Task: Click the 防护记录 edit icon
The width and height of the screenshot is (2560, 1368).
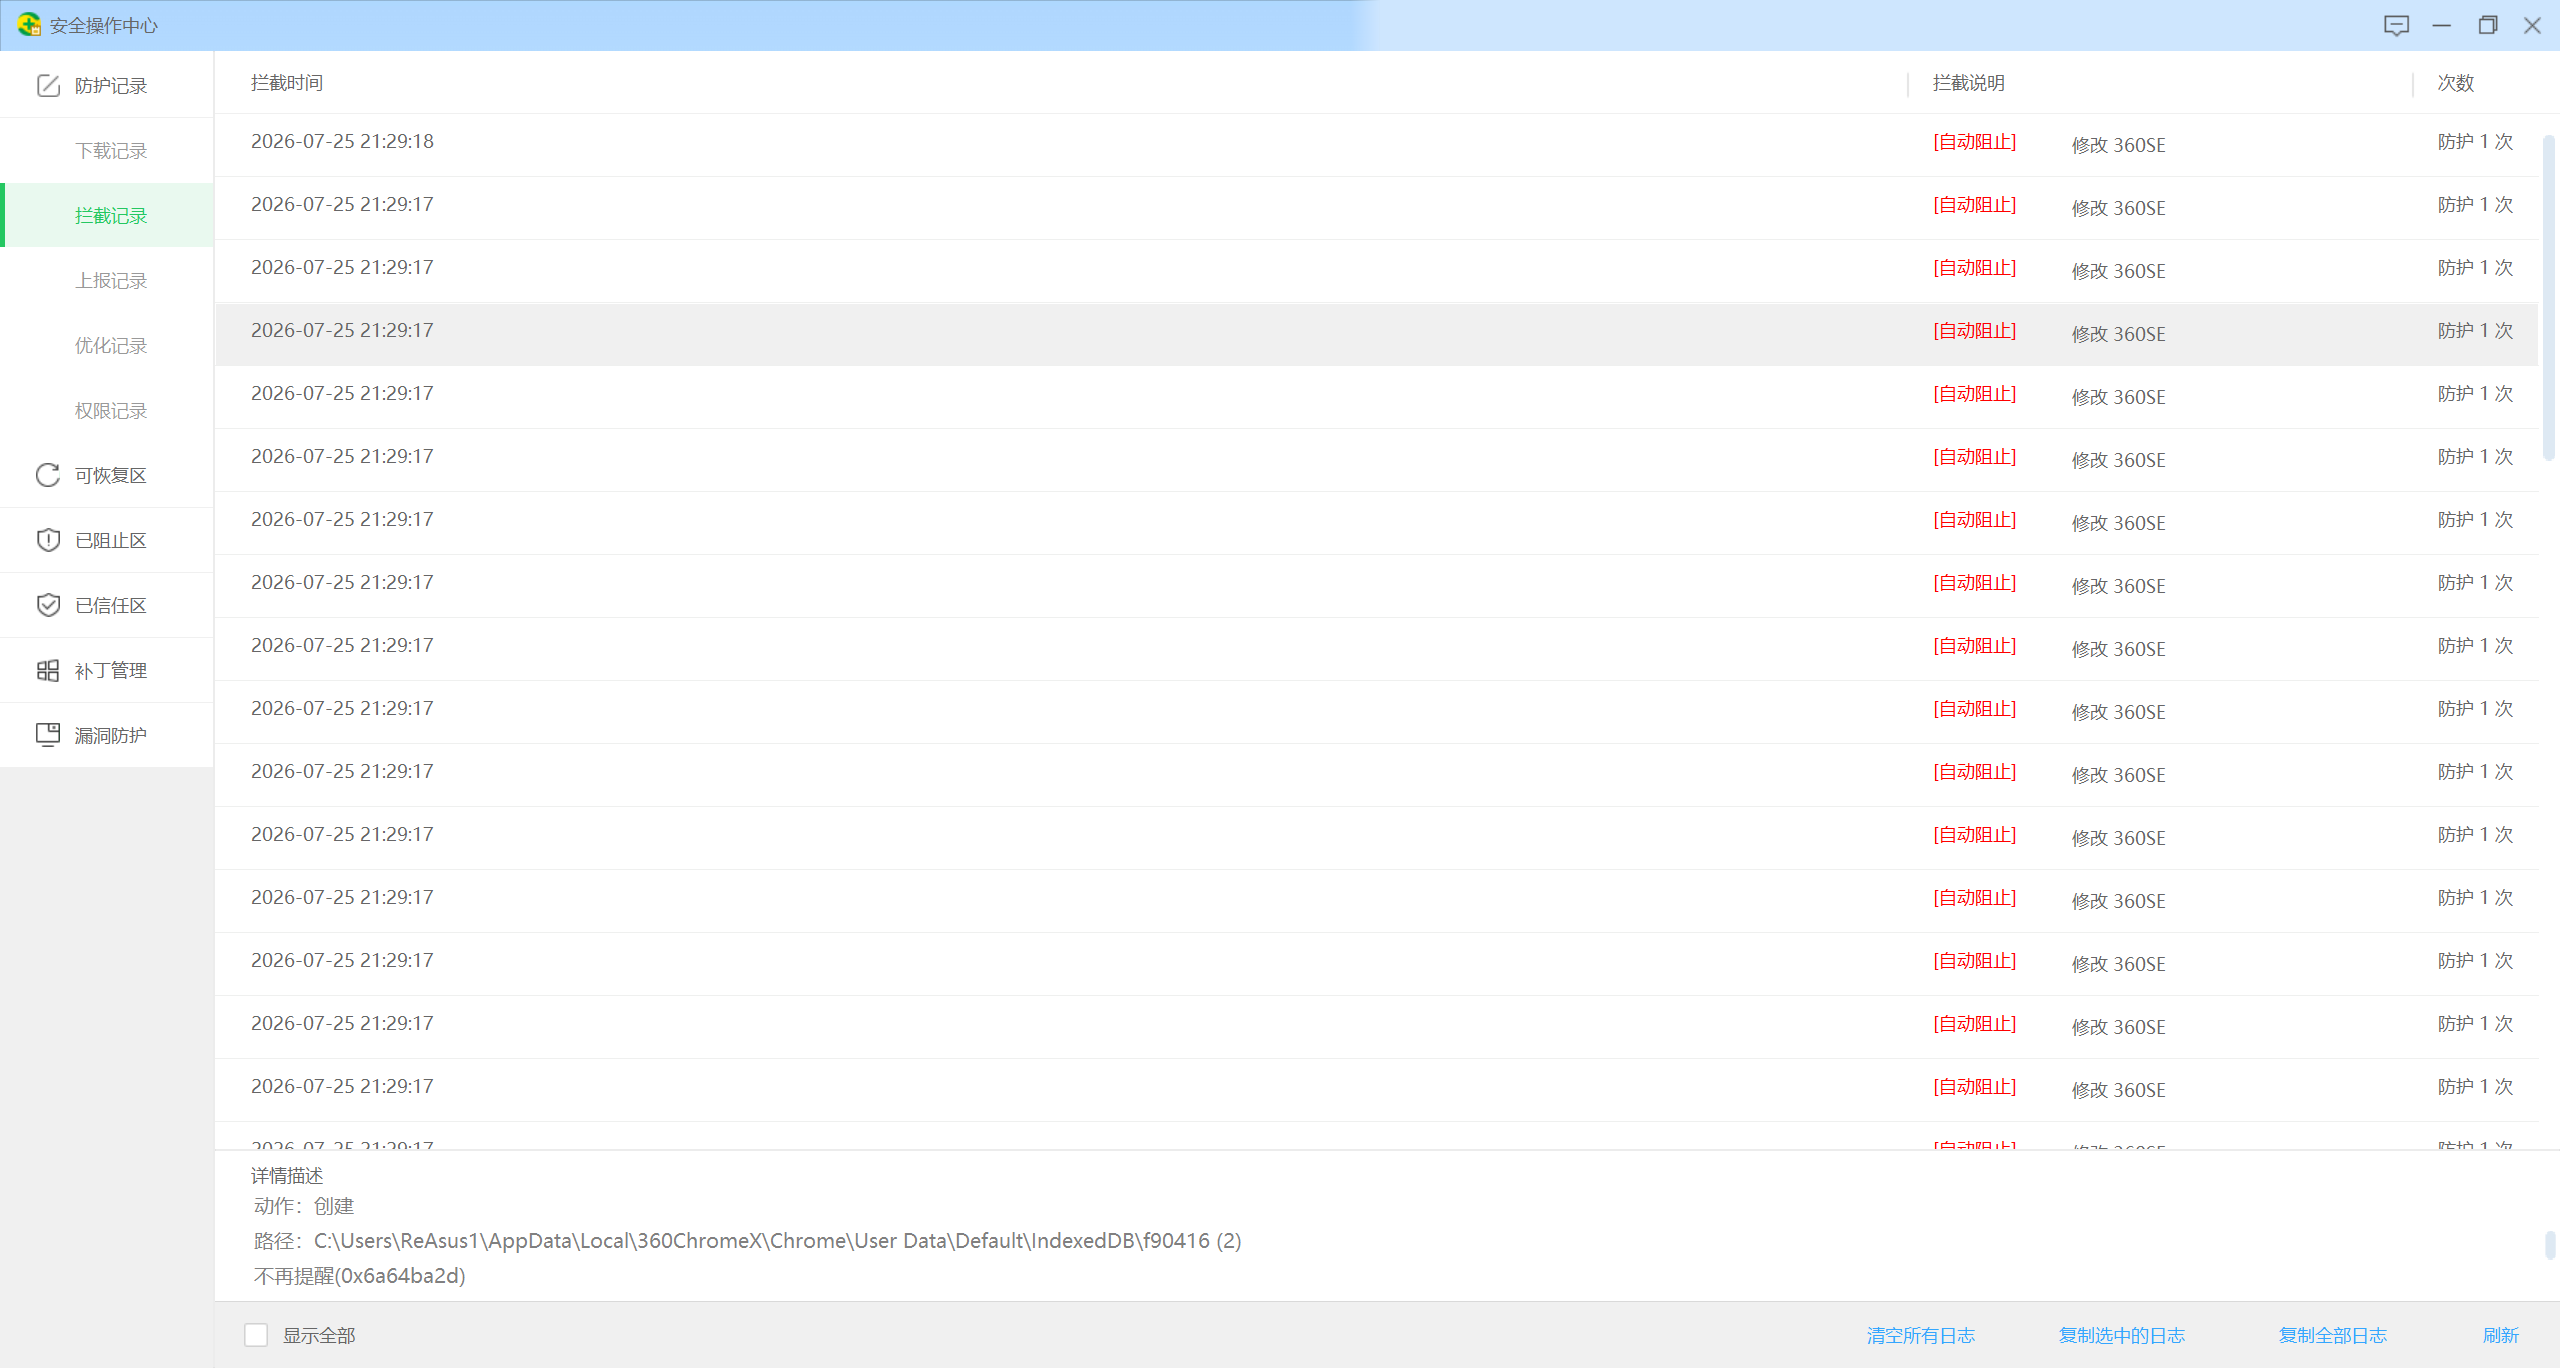Action: pyautogui.click(x=48, y=86)
